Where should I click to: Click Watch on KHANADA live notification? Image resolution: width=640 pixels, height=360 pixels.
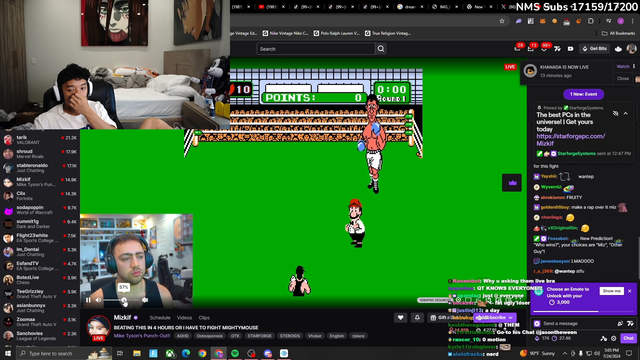pyautogui.click(x=622, y=67)
